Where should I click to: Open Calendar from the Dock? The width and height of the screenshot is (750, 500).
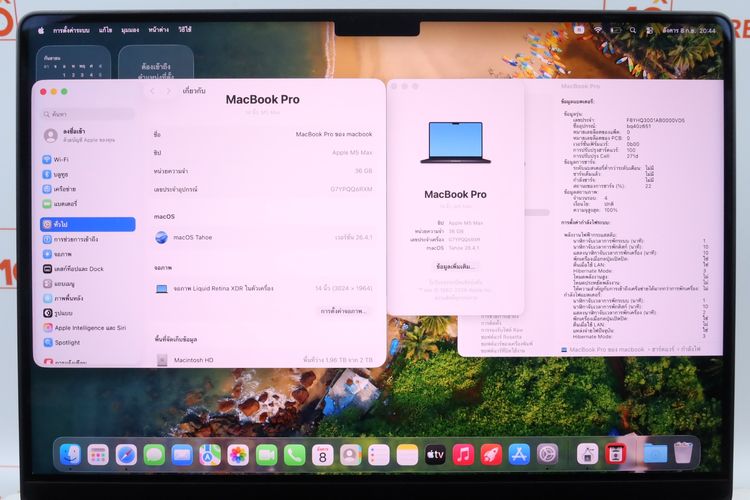322,455
